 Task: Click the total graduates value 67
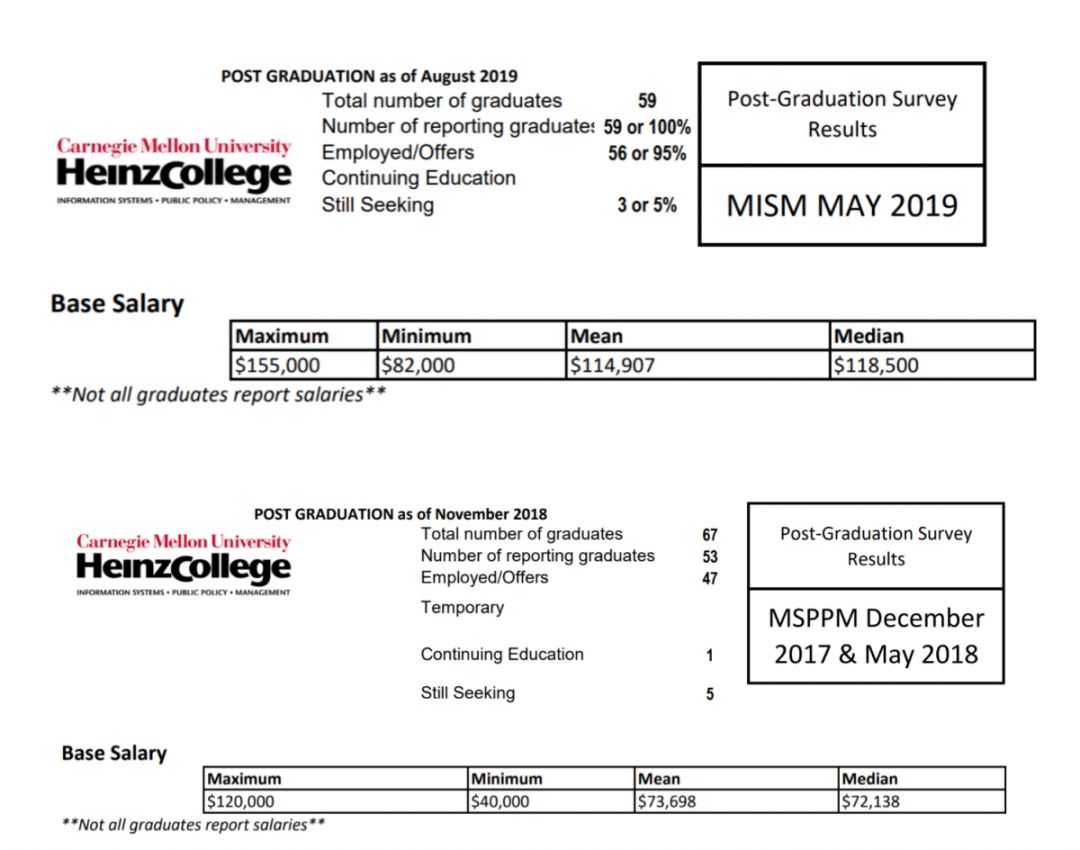(x=710, y=535)
